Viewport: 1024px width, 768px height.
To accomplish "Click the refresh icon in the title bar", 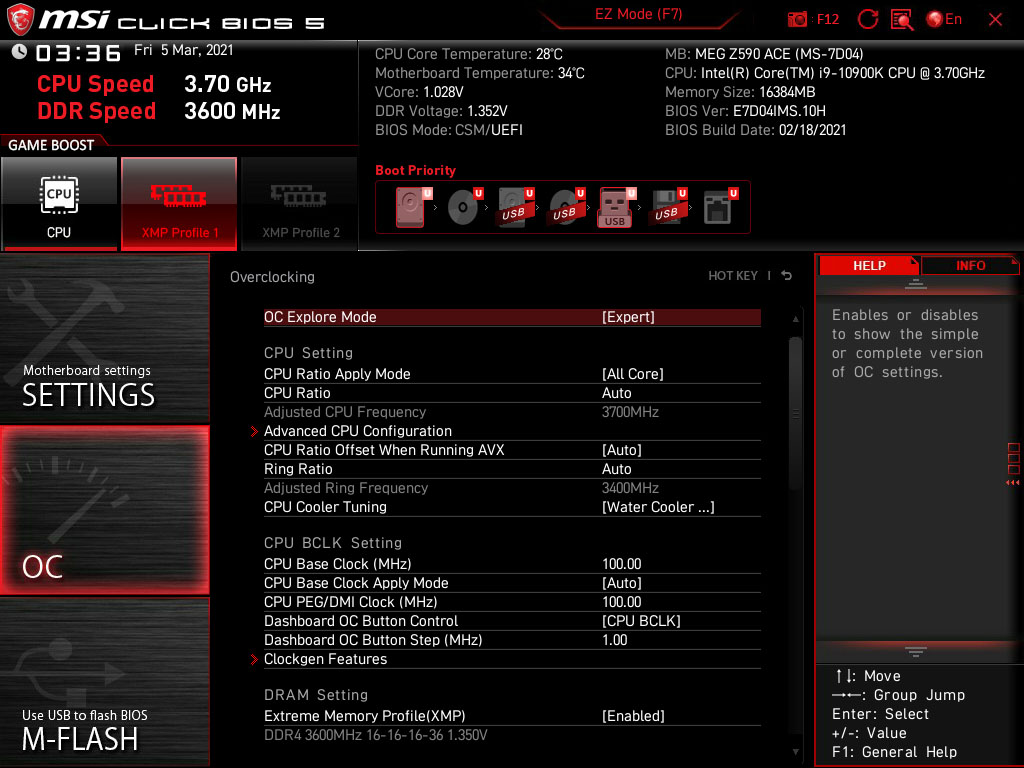I will [868, 18].
